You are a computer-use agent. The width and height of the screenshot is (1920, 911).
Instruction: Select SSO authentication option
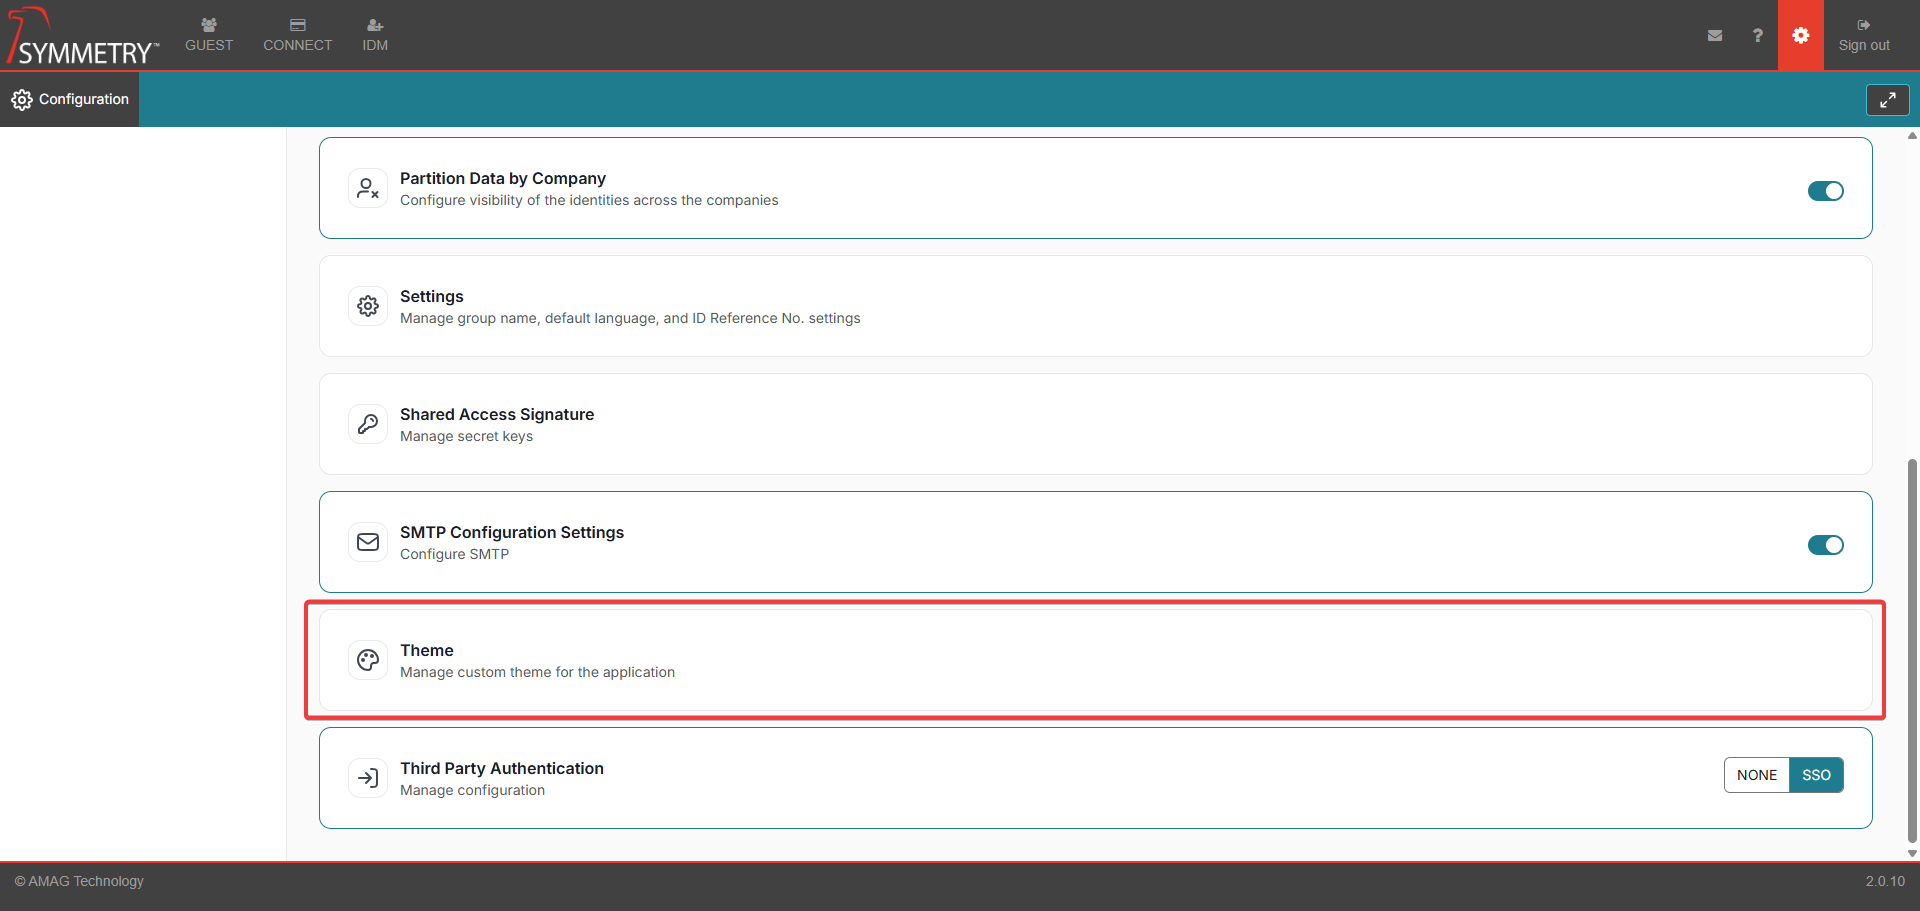click(1816, 775)
